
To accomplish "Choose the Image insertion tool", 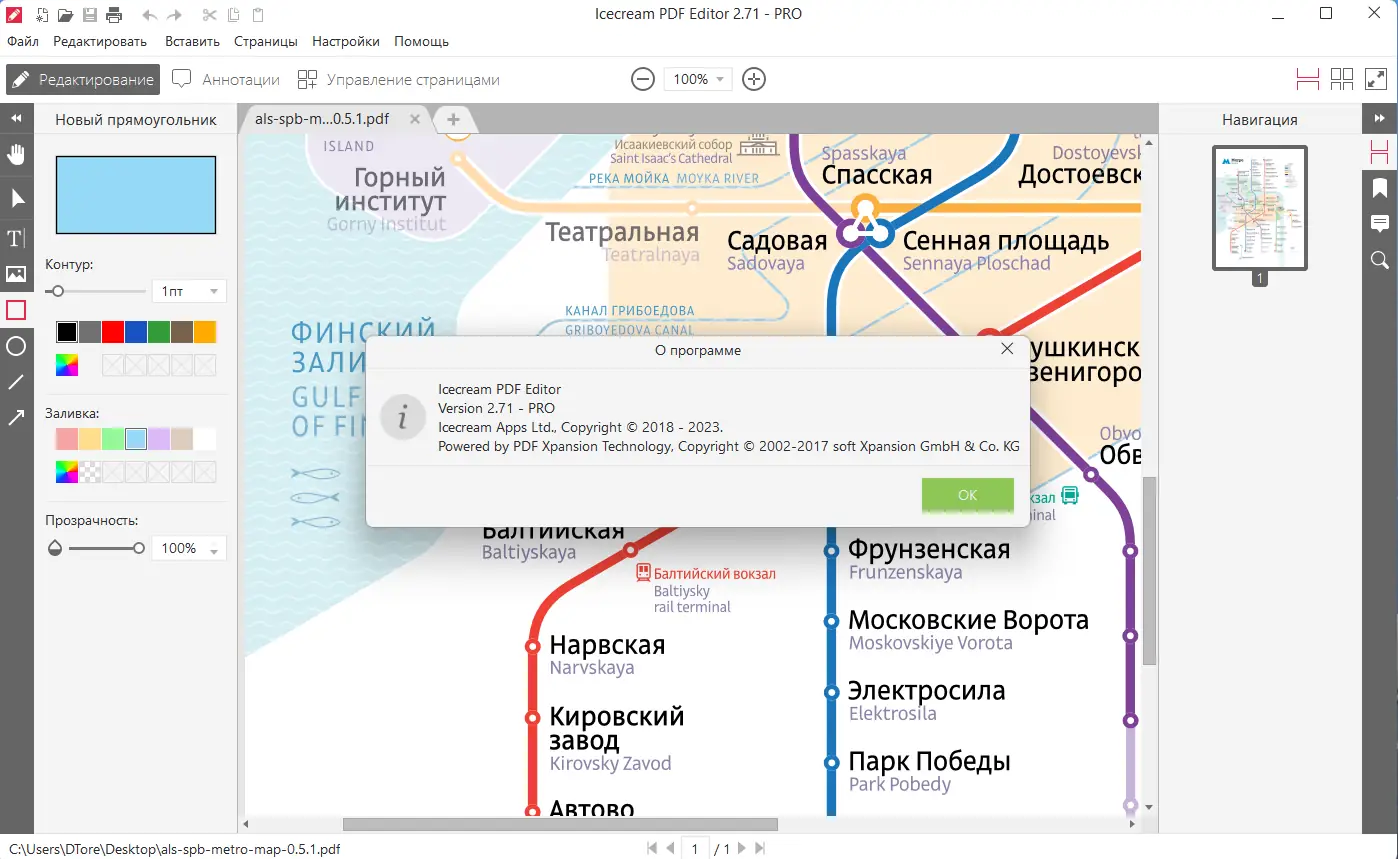I will pyautogui.click(x=15, y=273).
